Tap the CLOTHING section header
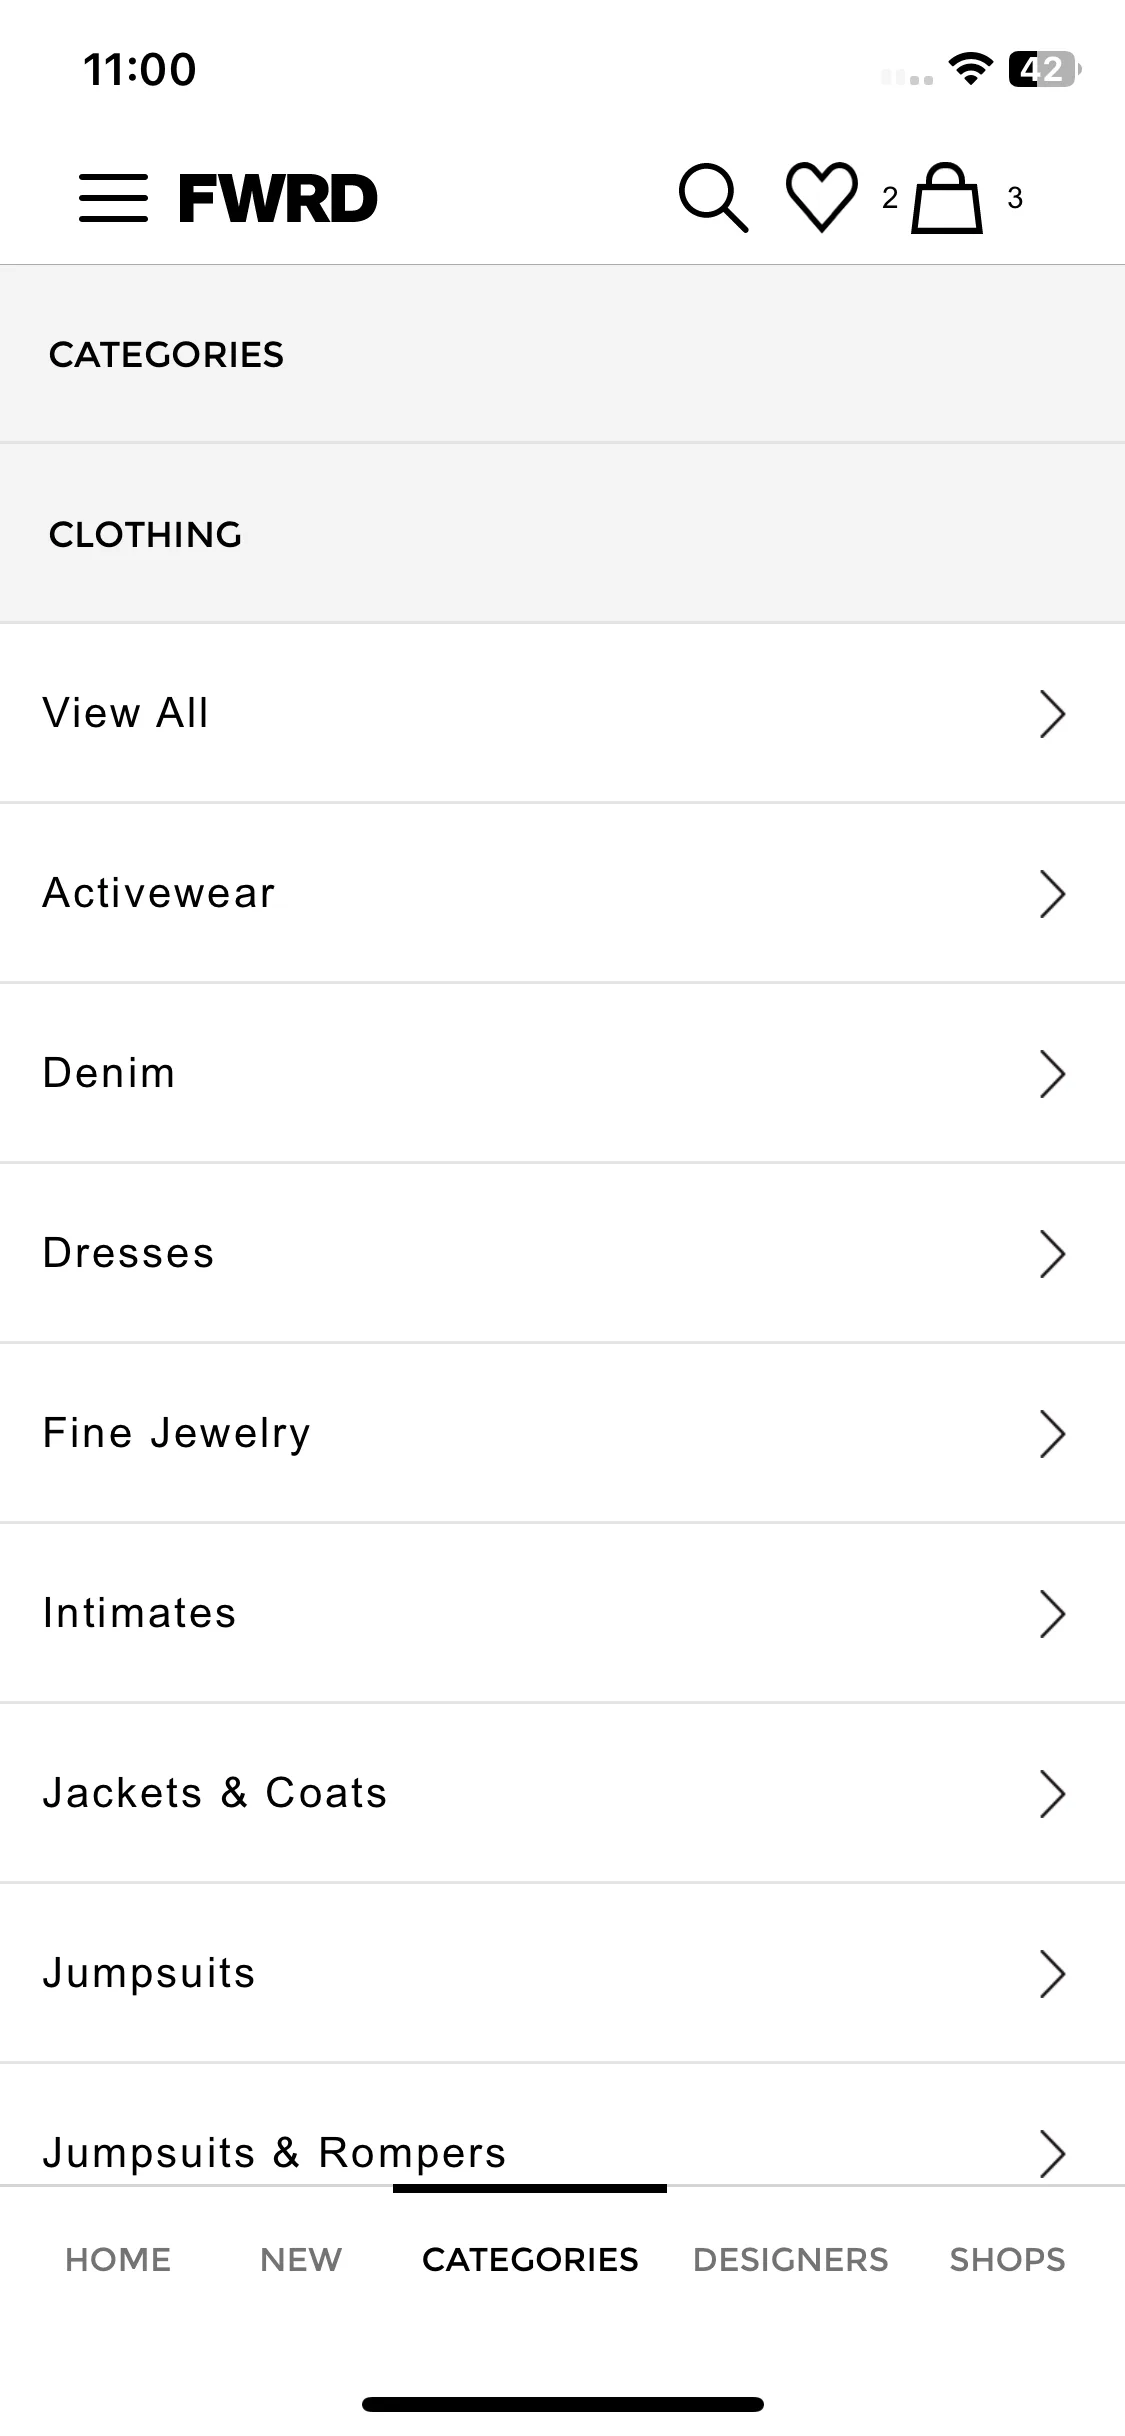1125x2436 pixels. (562, 534)
